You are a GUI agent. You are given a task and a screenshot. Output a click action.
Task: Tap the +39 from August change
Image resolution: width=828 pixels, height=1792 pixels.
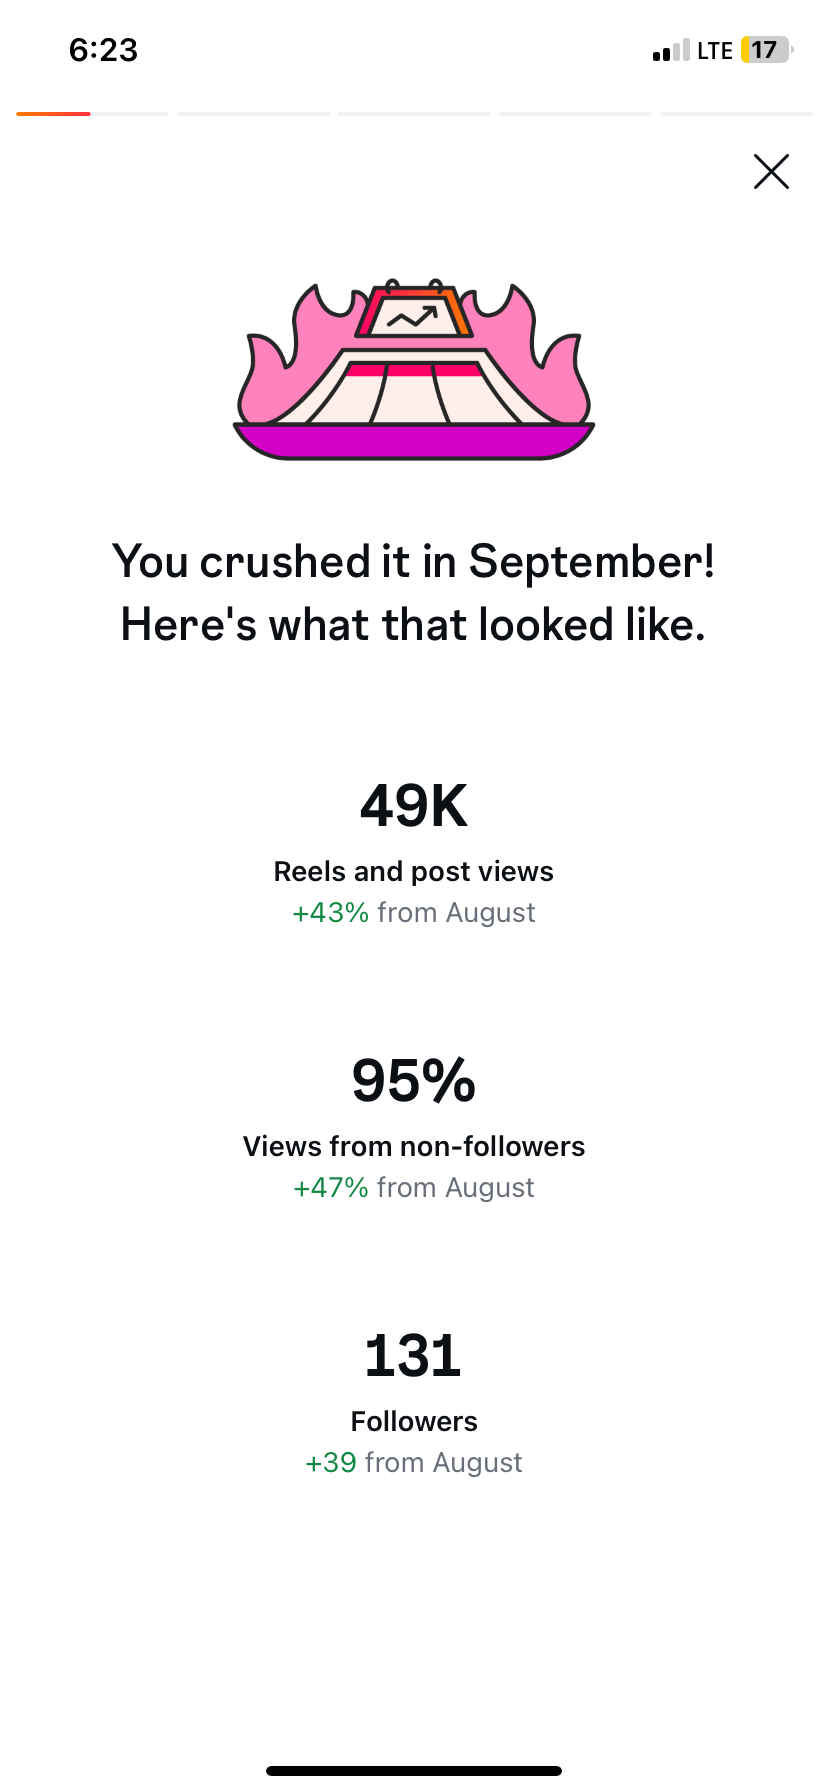click(414, 1463)
